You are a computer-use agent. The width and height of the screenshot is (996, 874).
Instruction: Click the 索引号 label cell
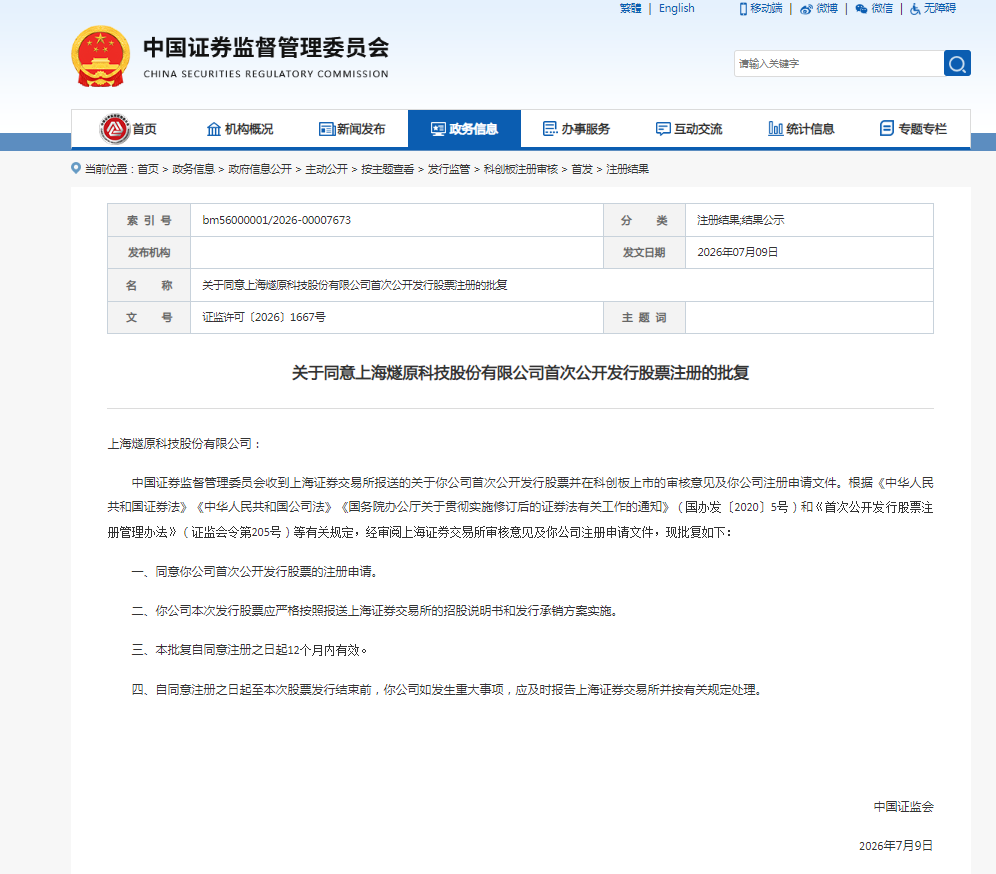pos(149,220)
